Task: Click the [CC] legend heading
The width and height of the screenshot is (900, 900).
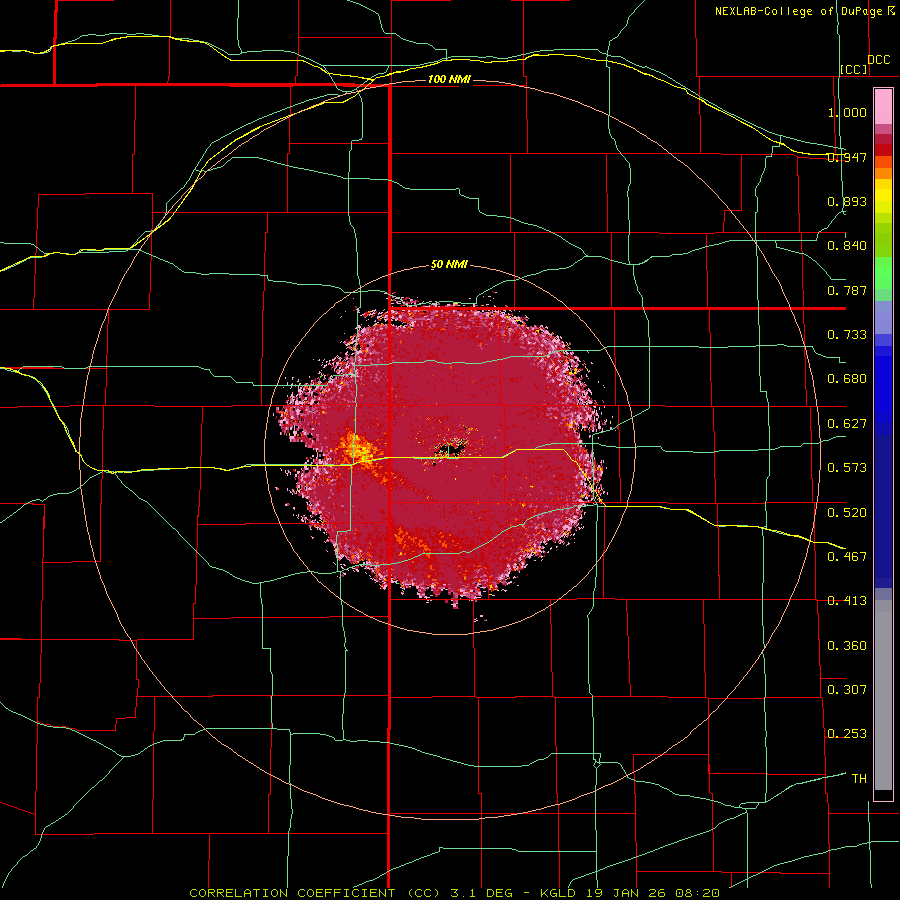Action: (854, 69)
